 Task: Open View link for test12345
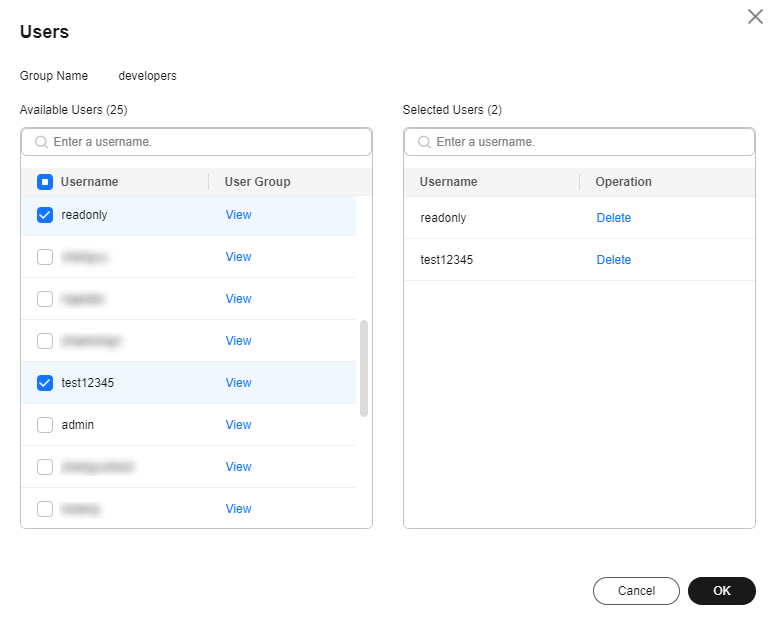(x=238, y=383)
